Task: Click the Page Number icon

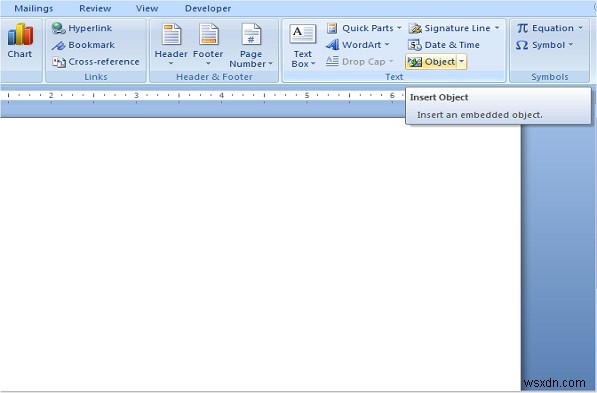Action: point(251,34)
